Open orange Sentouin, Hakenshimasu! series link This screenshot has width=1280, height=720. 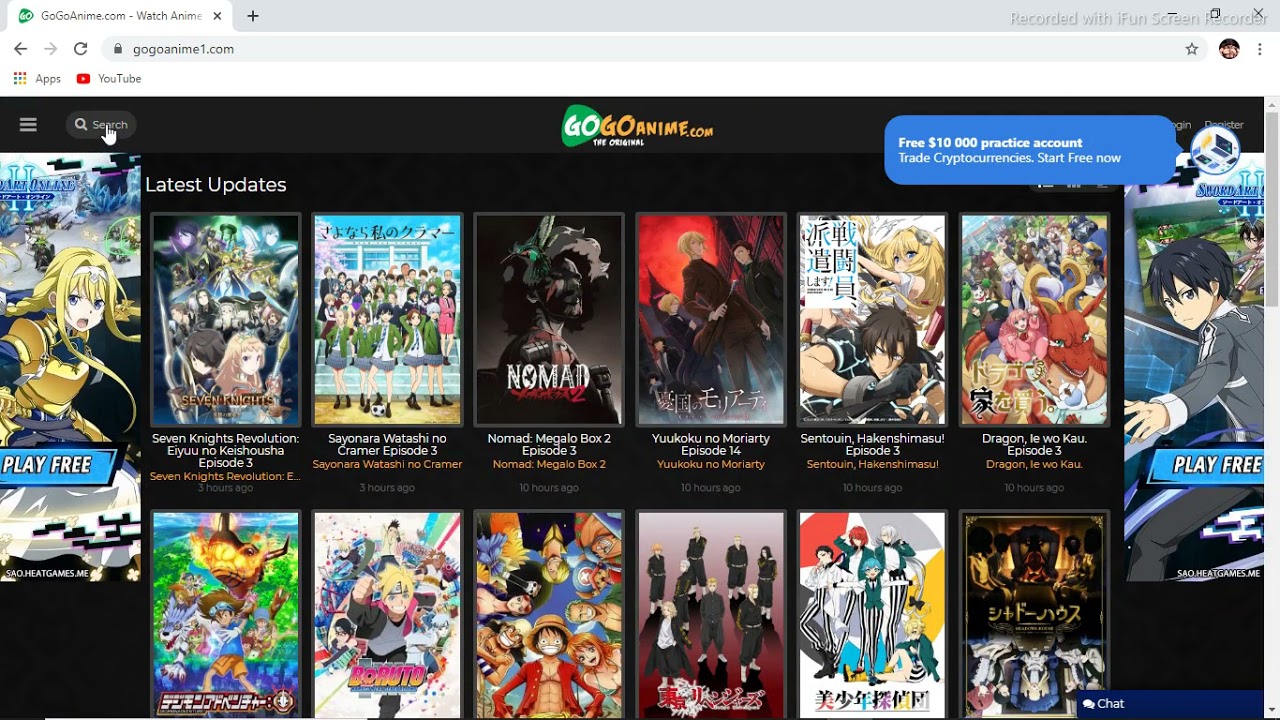tap(873, 464)
